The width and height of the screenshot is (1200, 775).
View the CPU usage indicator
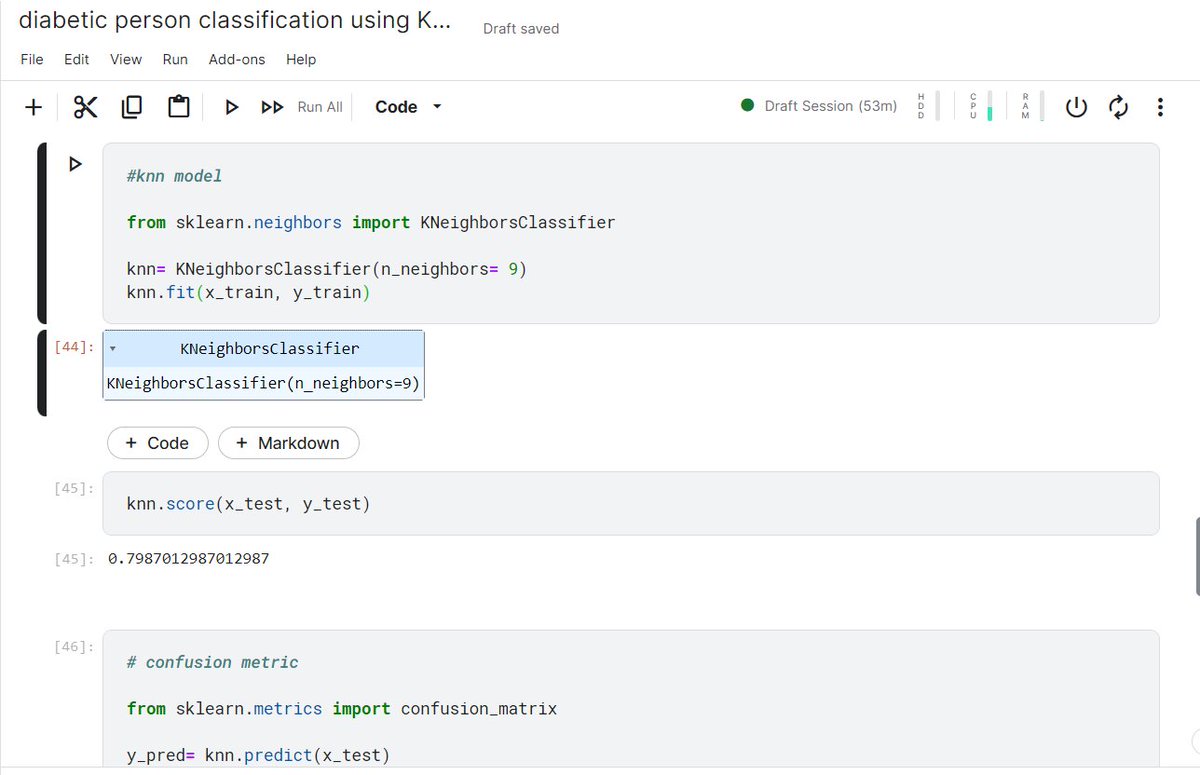point(980,106)
